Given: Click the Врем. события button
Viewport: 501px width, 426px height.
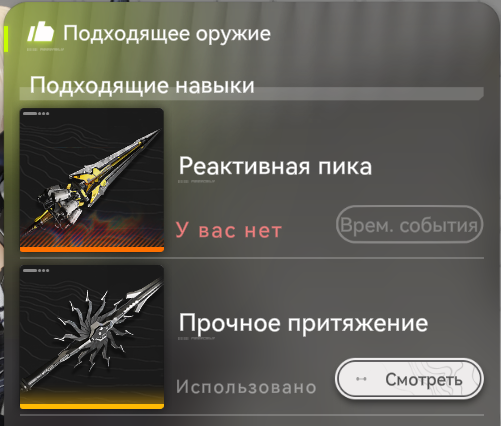Looking at the screenshot, I should [x=409, y=225].
